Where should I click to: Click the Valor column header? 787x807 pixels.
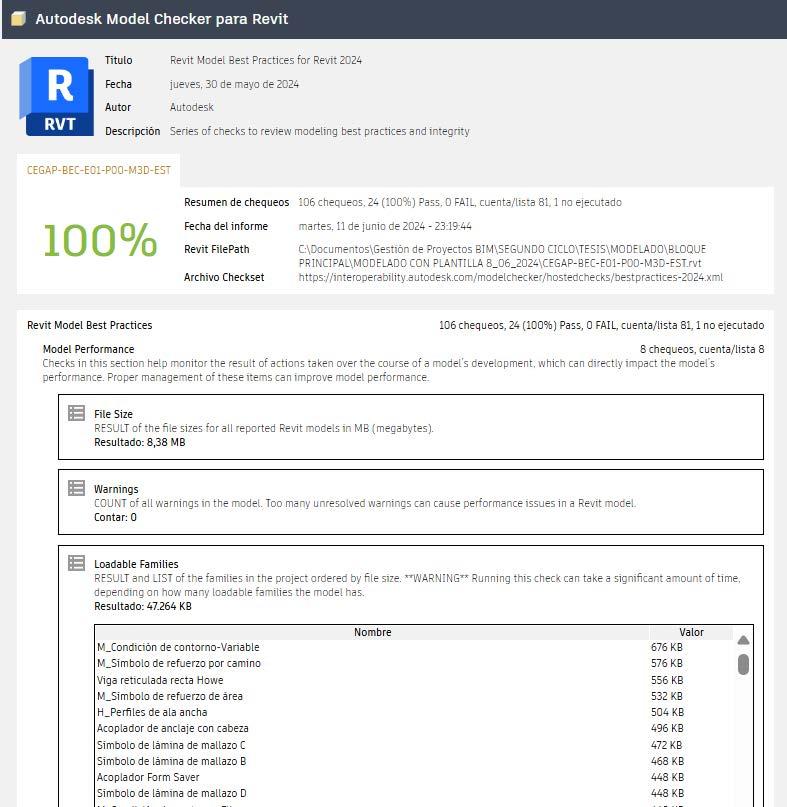691,633
